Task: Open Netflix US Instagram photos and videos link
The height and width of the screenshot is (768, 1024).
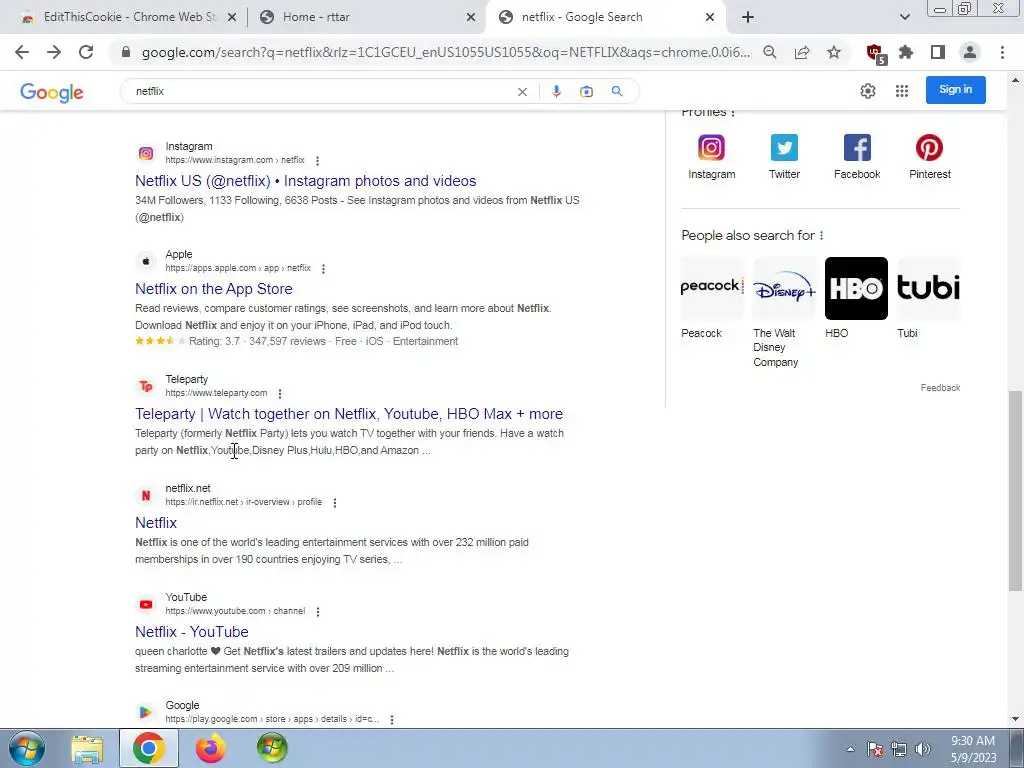Action: (x=306, y=181)
